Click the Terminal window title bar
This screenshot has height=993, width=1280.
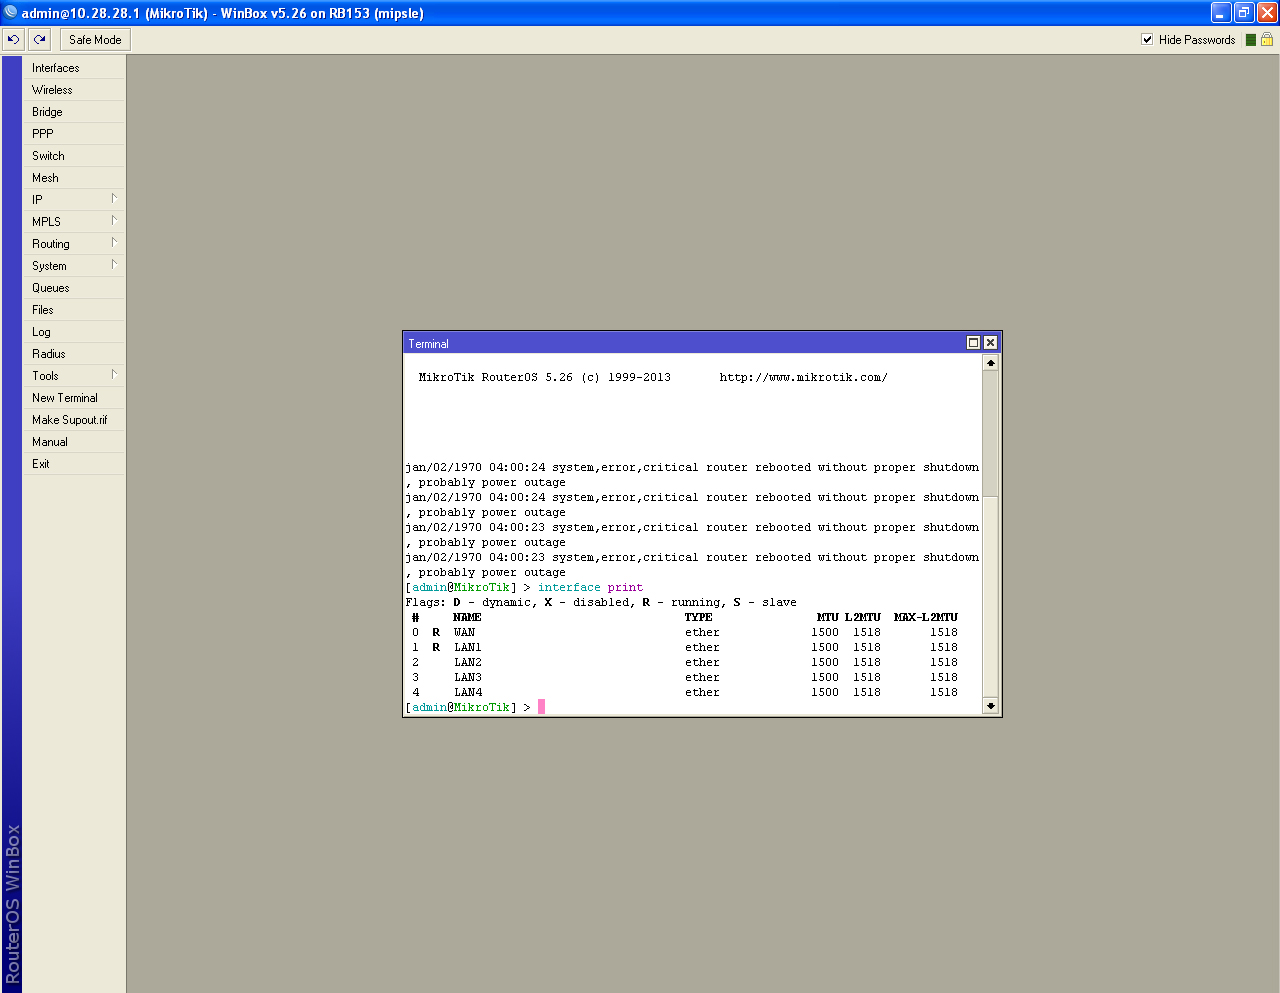pos(684,343)
